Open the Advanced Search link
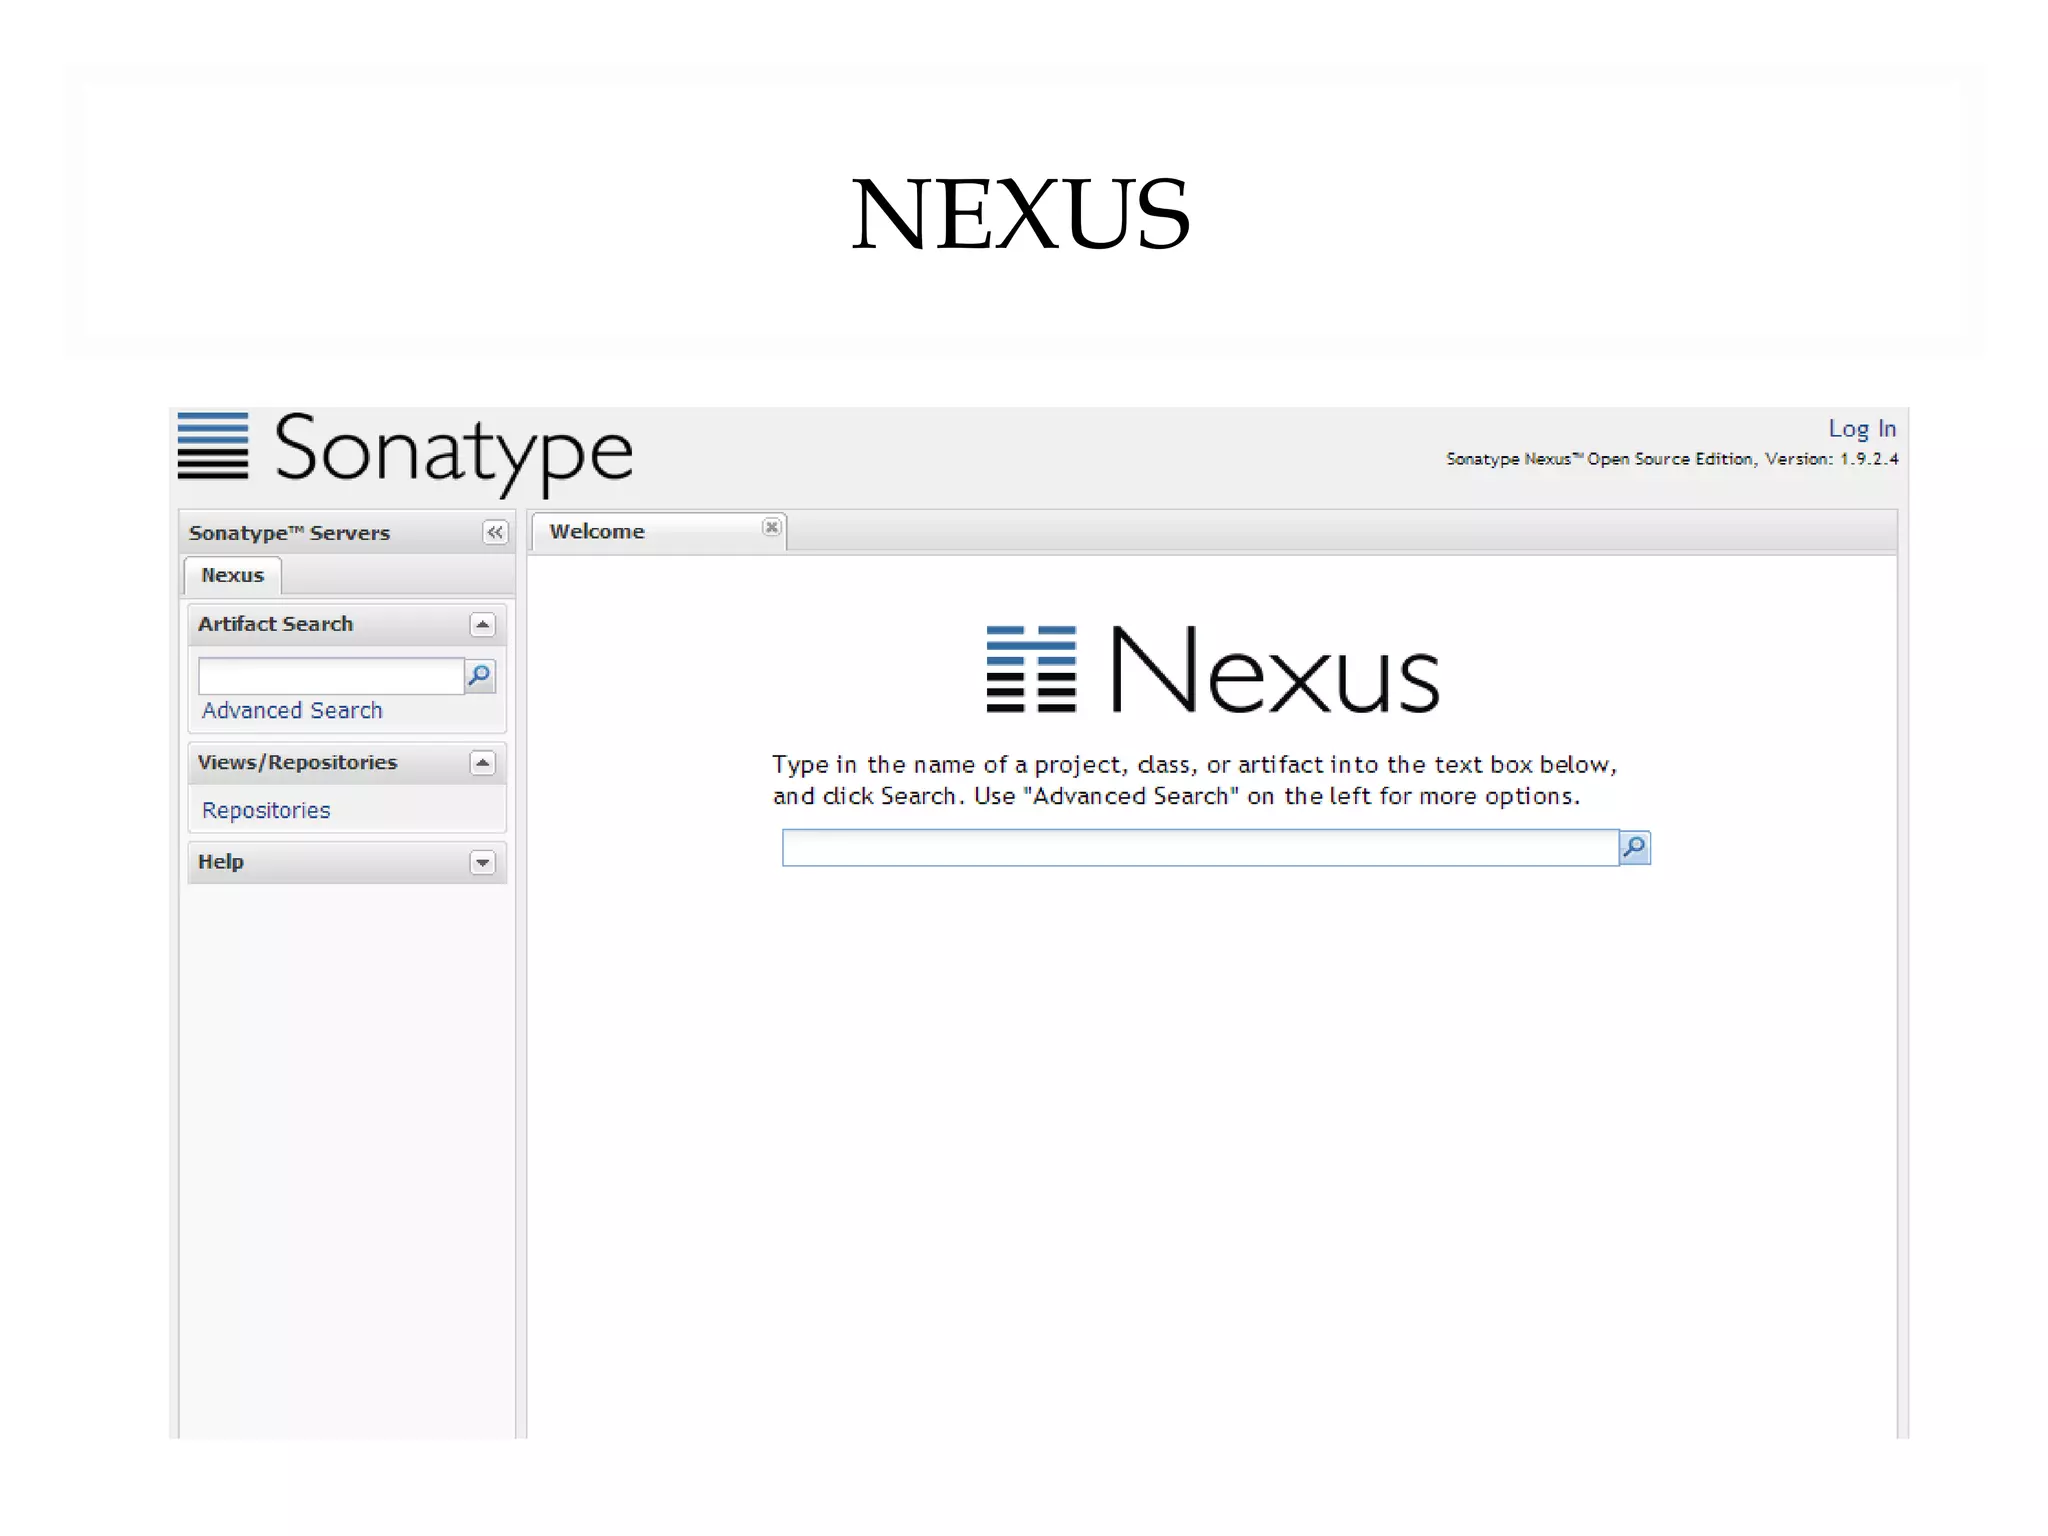This screenshot has width=2048, height=1536. 292,710
